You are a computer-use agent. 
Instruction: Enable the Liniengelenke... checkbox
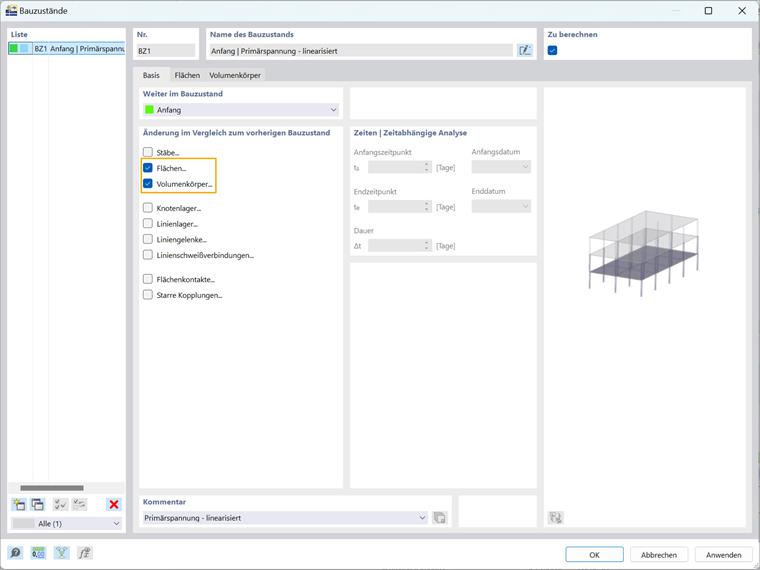pos(148,239)
